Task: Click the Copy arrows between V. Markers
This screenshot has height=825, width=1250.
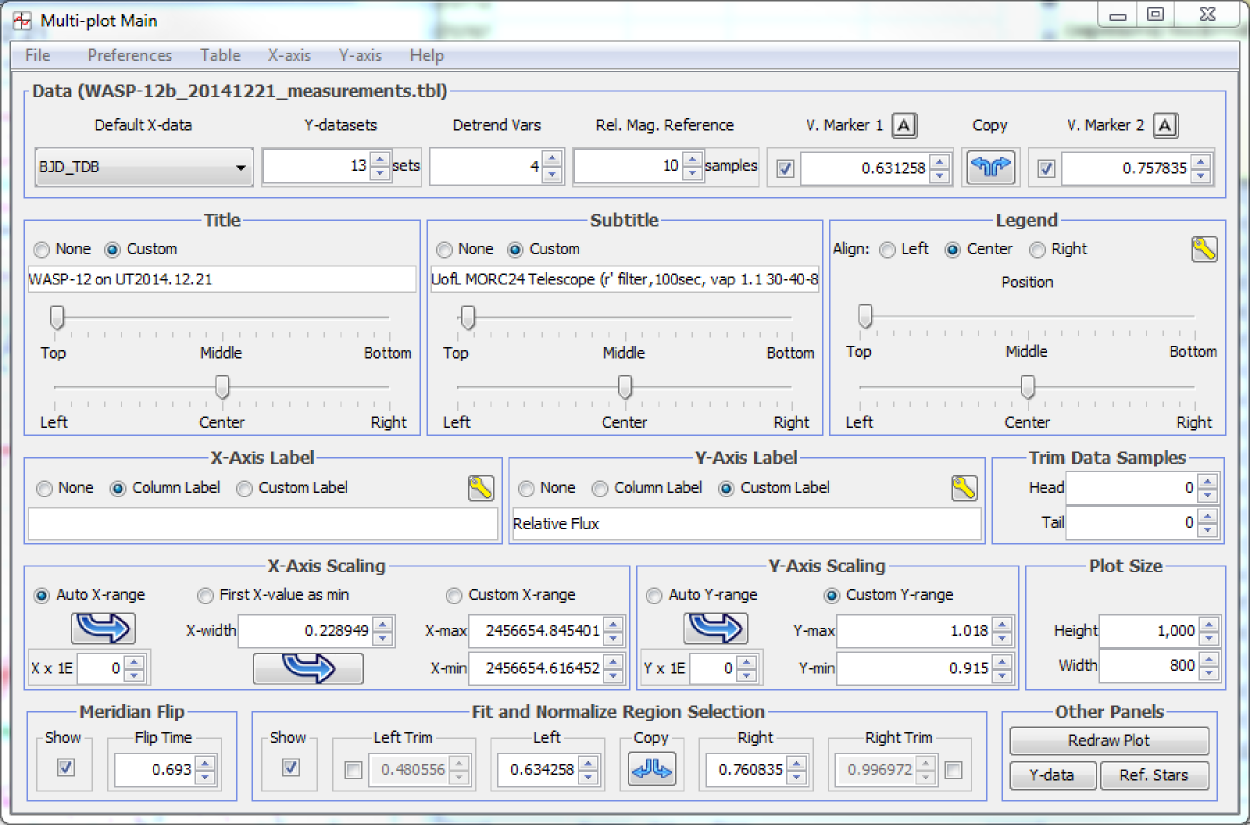Action: coord(990,168)
